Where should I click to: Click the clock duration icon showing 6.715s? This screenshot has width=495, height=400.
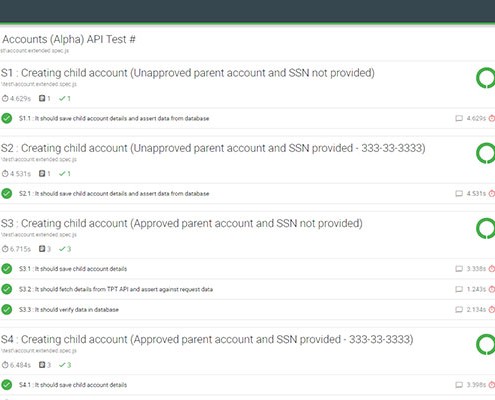click(5, 249)
